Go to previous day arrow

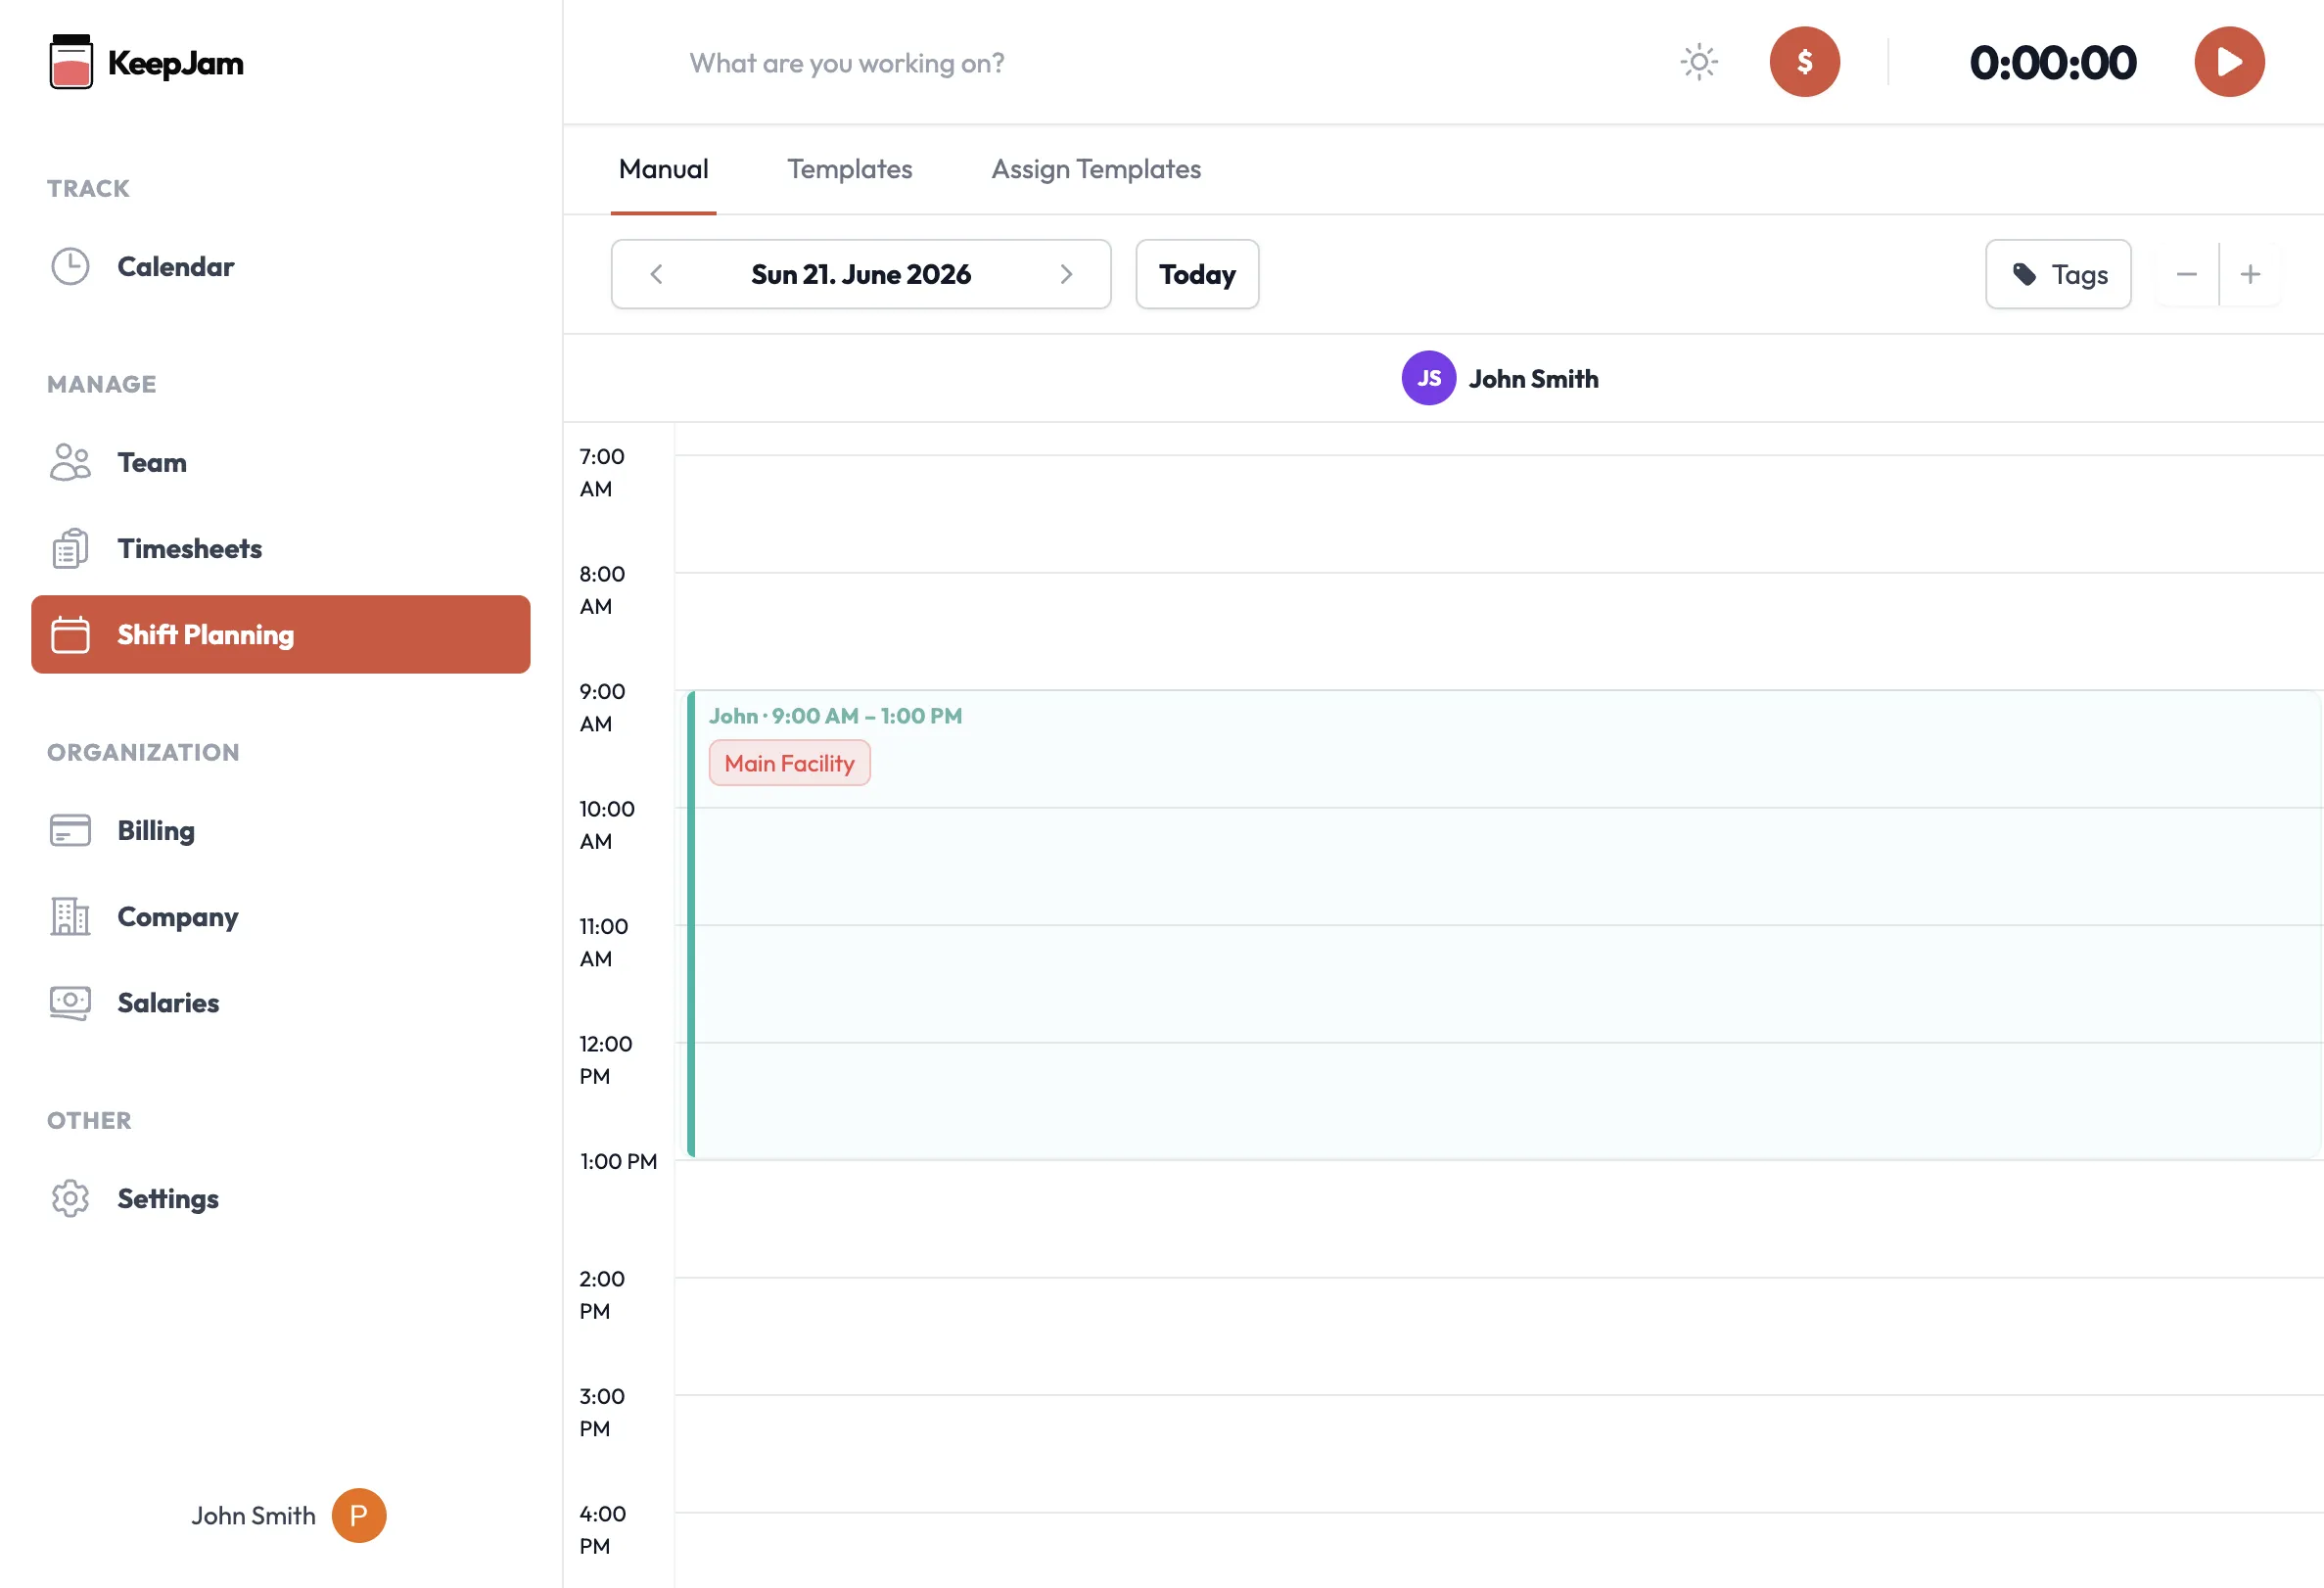click(x=656, y=274)
